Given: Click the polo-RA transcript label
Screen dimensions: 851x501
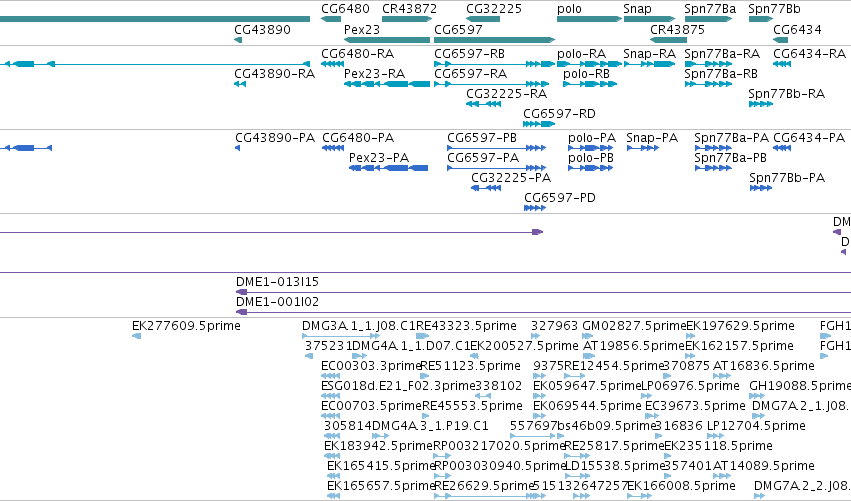Looking at the screenshot, I should [581, 54].
